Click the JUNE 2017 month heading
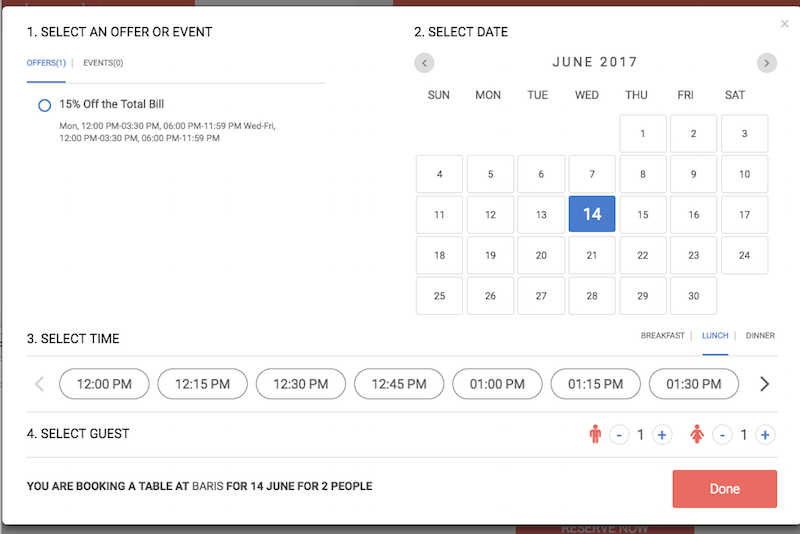The image size is (800, 534). [595, 62]
